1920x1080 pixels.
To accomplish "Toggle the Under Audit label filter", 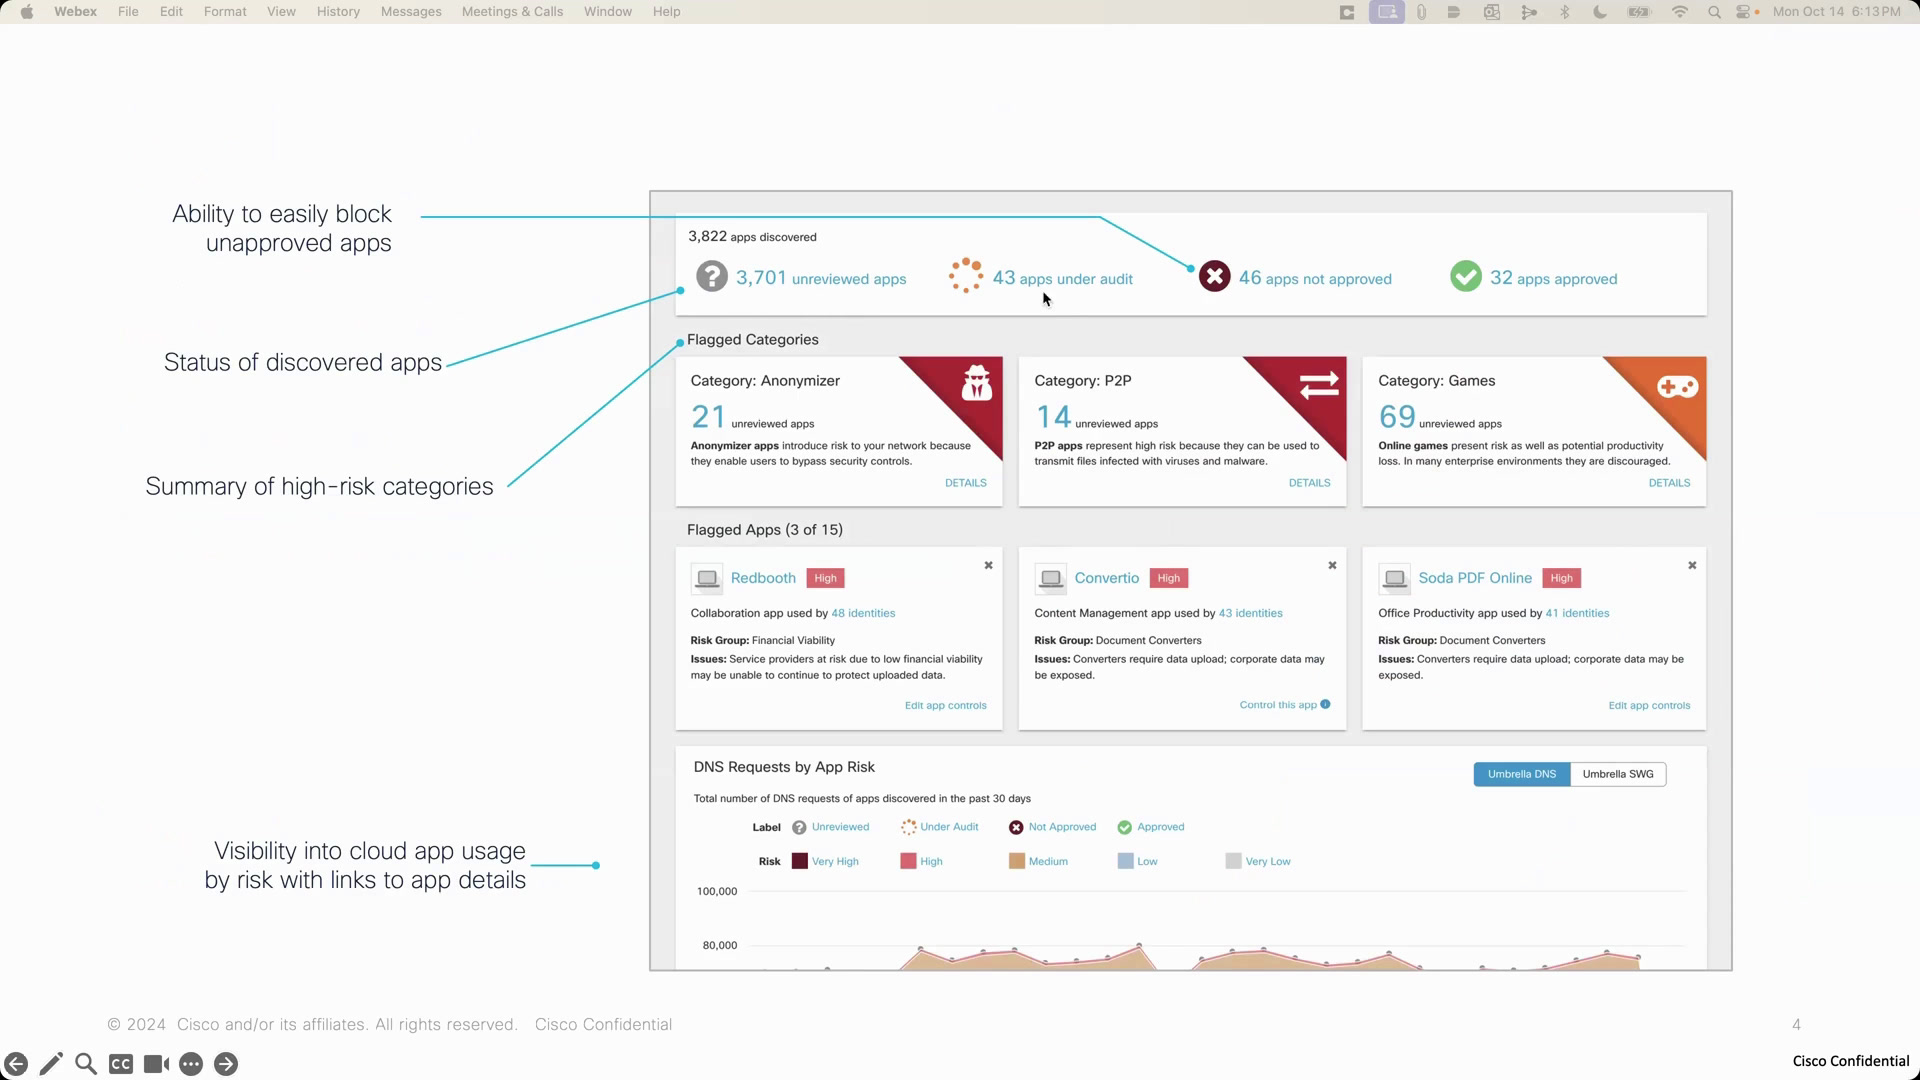I will [939, 827].
